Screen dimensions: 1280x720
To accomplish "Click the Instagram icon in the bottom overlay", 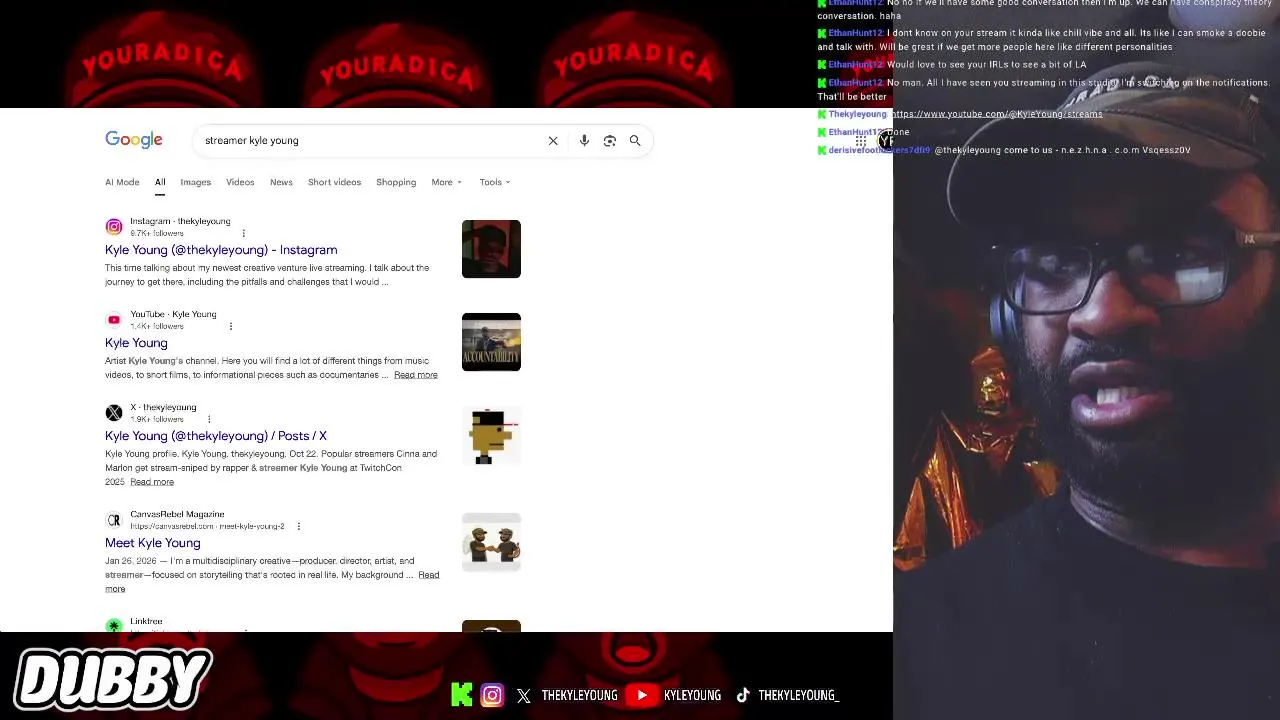I will coord(492,695).
